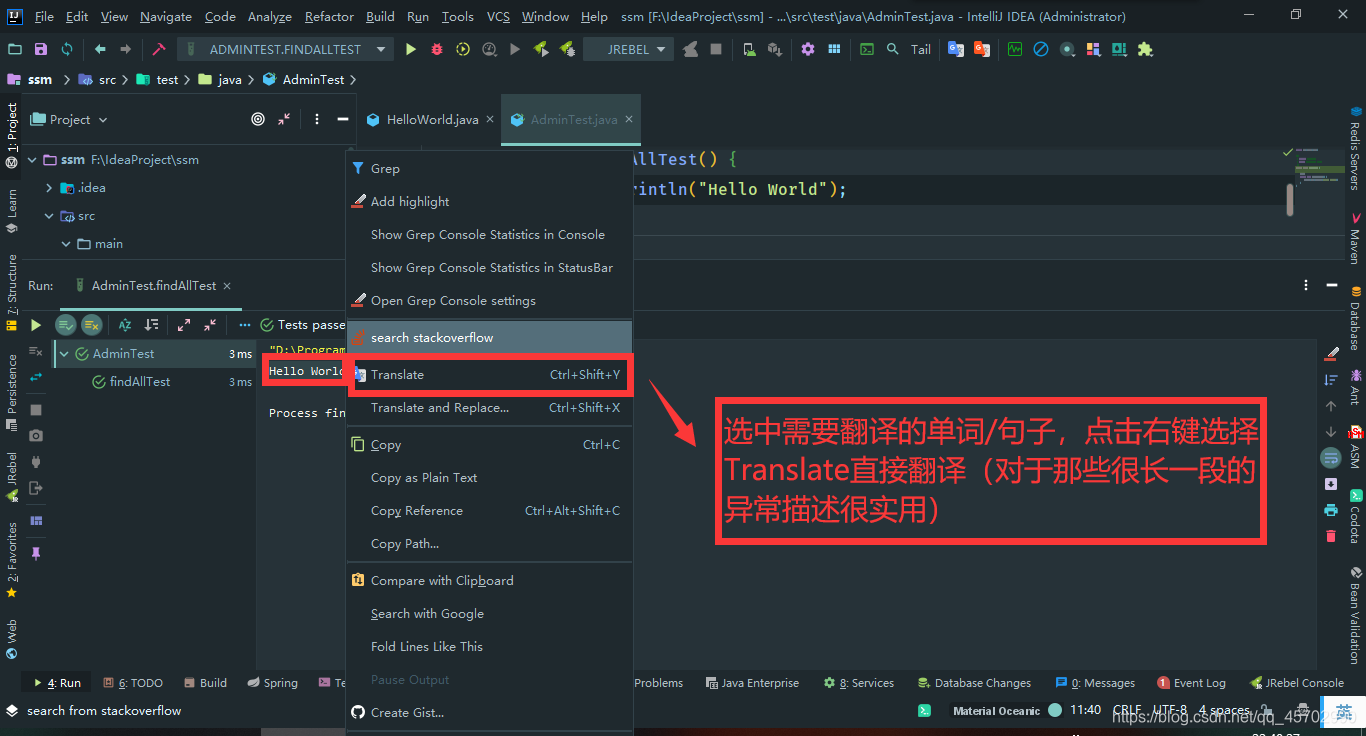Viewport: 1366px width, 736px height.
Task: Select the findAllTest result row
Action: (155, 381)
